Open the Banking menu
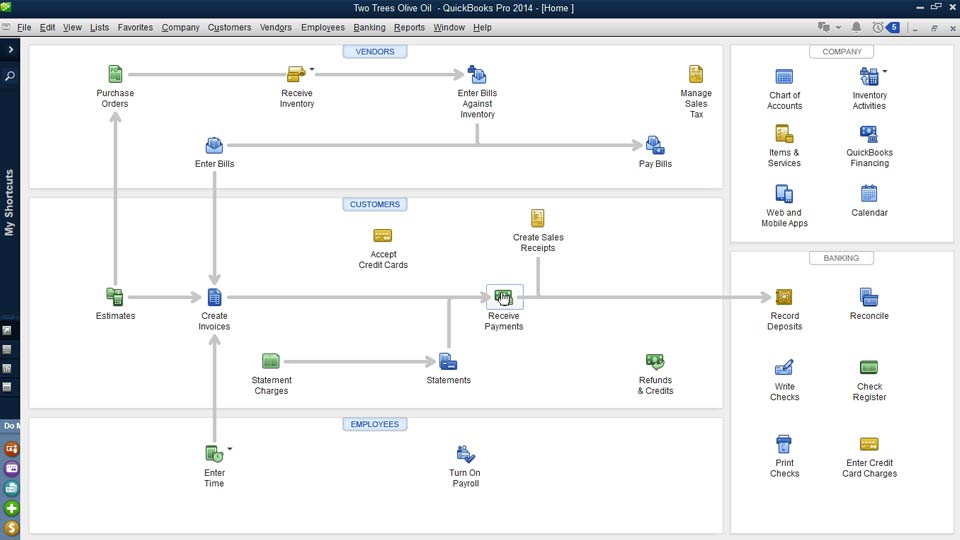The height and width of the screenshot is (540, 960). 369,28
